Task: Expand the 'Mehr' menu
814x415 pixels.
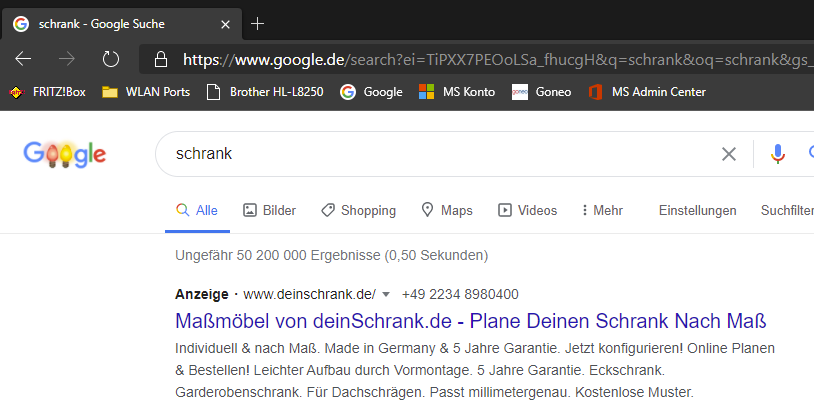Action: pyautogui.click(x=602, y=210)
